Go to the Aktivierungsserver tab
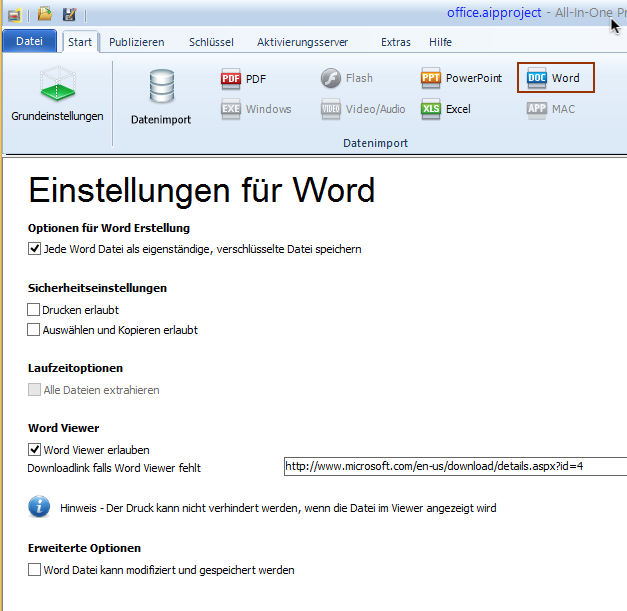 click(300, 42)
